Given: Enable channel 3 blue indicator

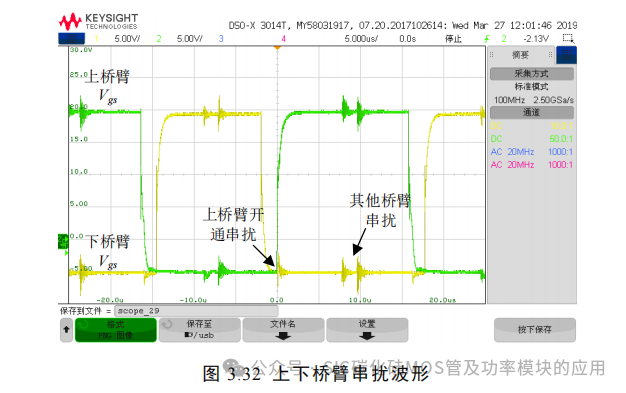Looking at the screenshot, I should pyautogui.click(x=221, y=39).
